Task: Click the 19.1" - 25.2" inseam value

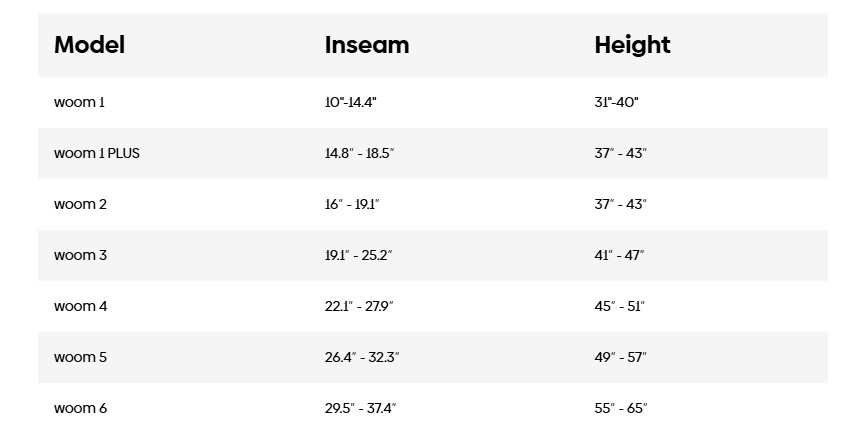Action: tap(359, 255)
